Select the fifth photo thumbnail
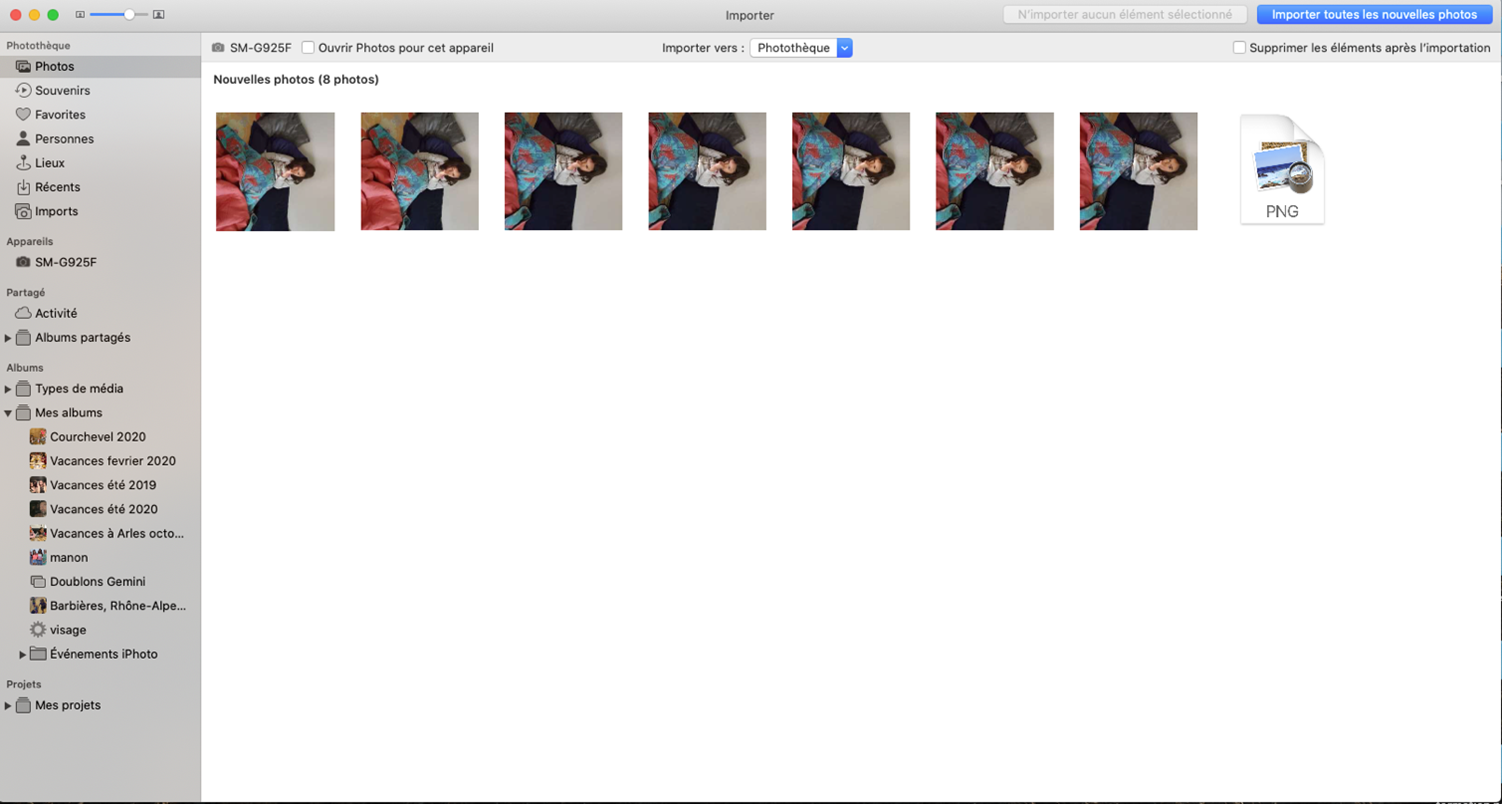1502x804 pixels. [851, 171]
